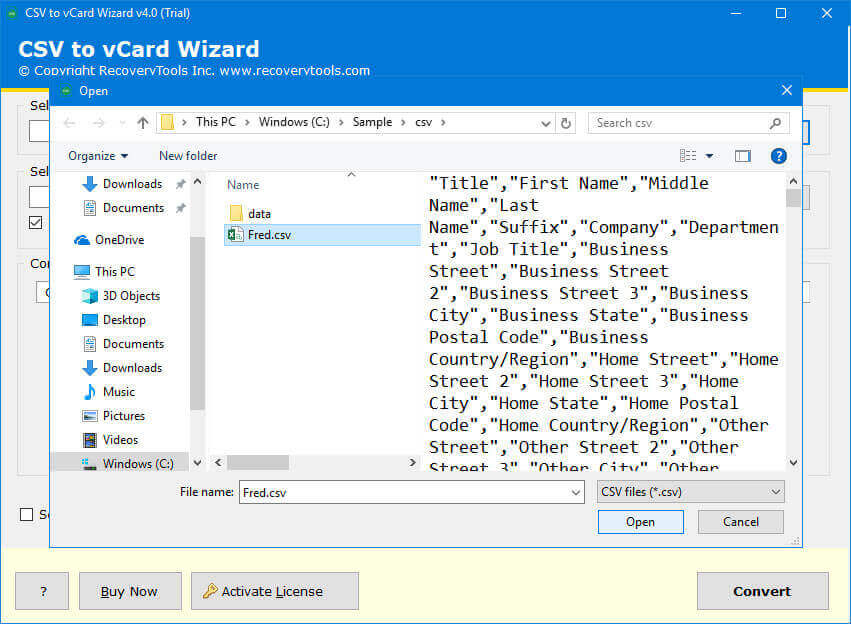This screenshot has width=851, height=624.
Task: Select 'Sample' in the address breadcrumb
Action: pyautogui.click(x=372, y=122)
